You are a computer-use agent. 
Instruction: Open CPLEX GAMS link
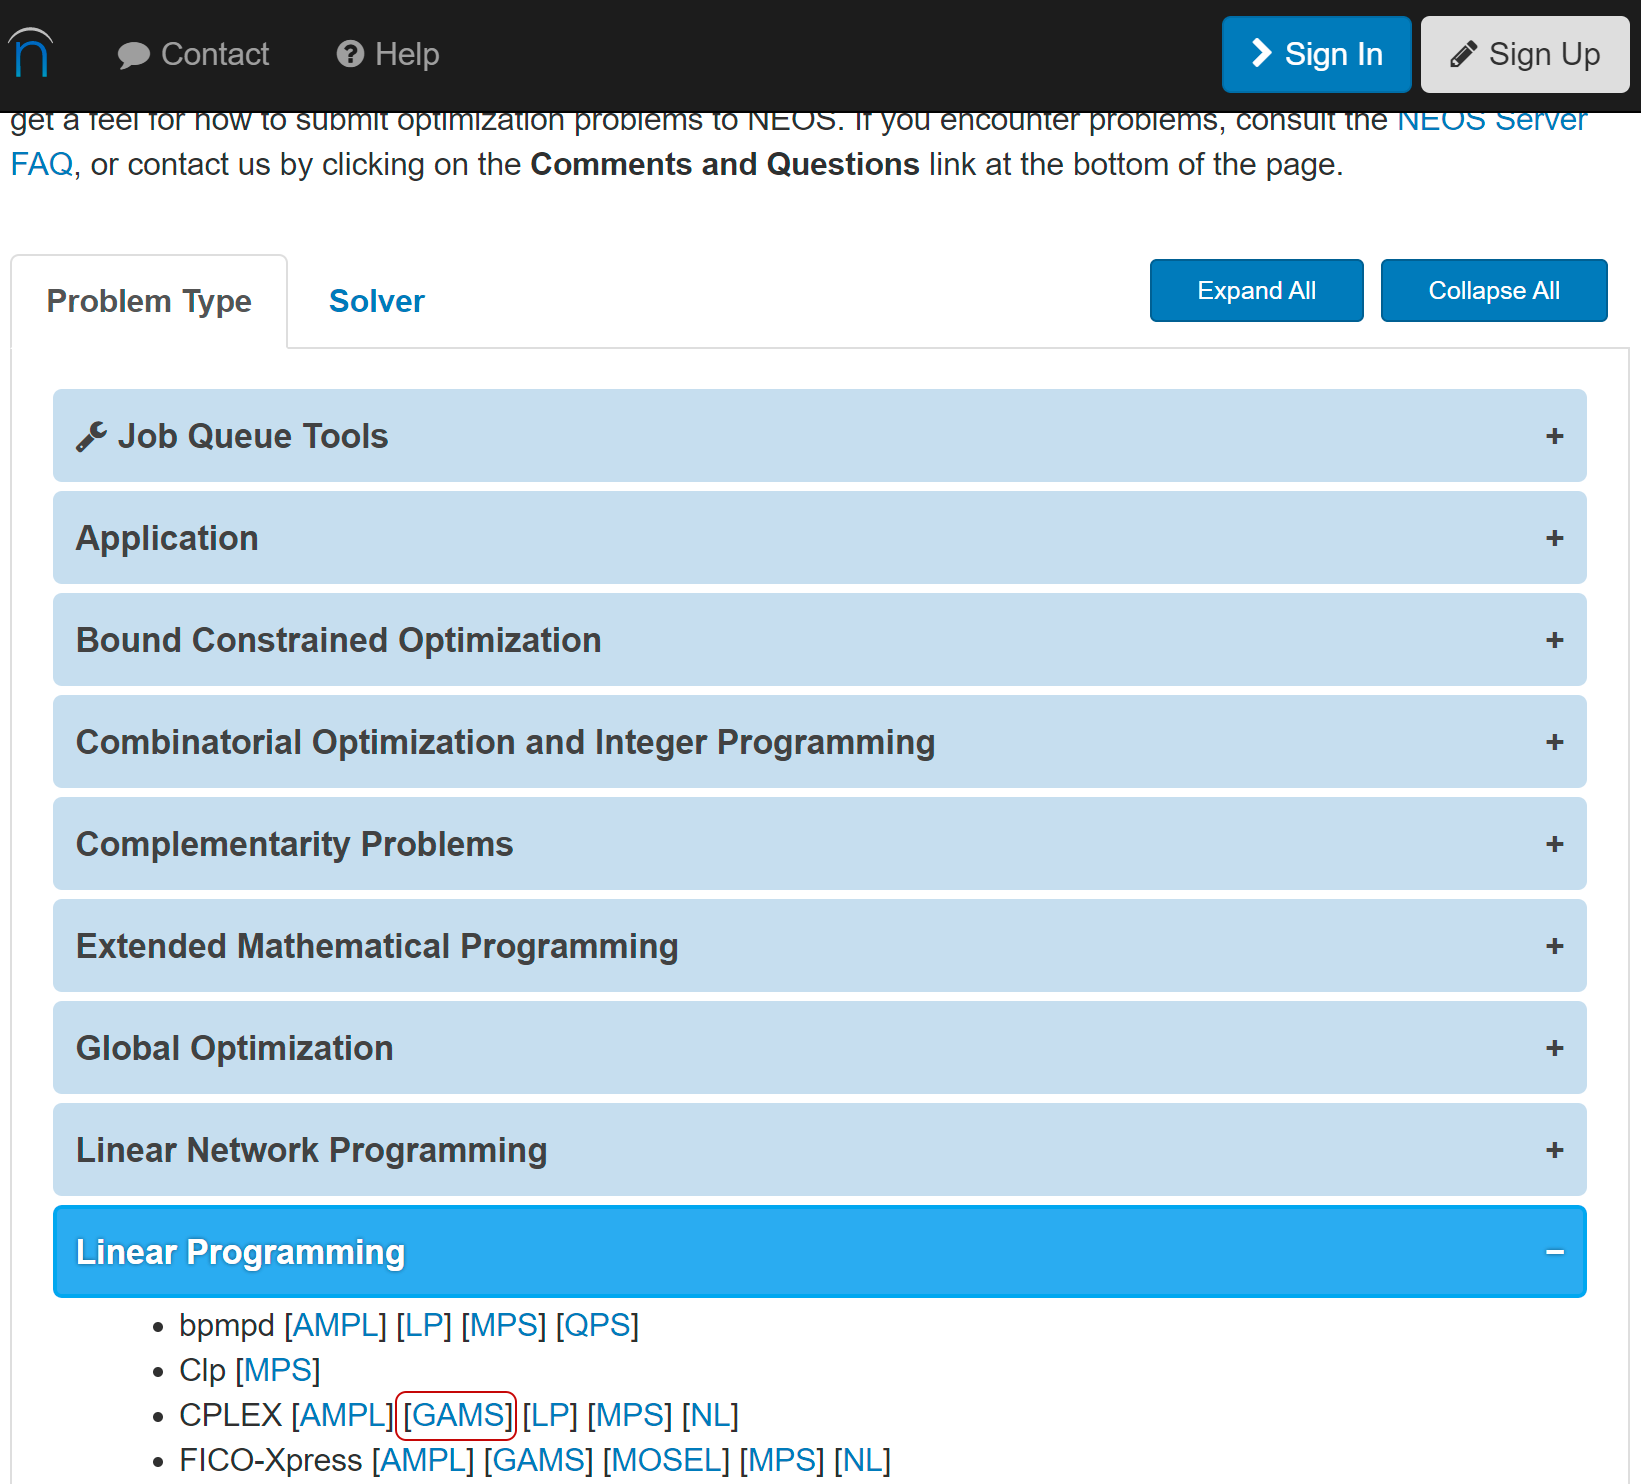pos(456,1415)
